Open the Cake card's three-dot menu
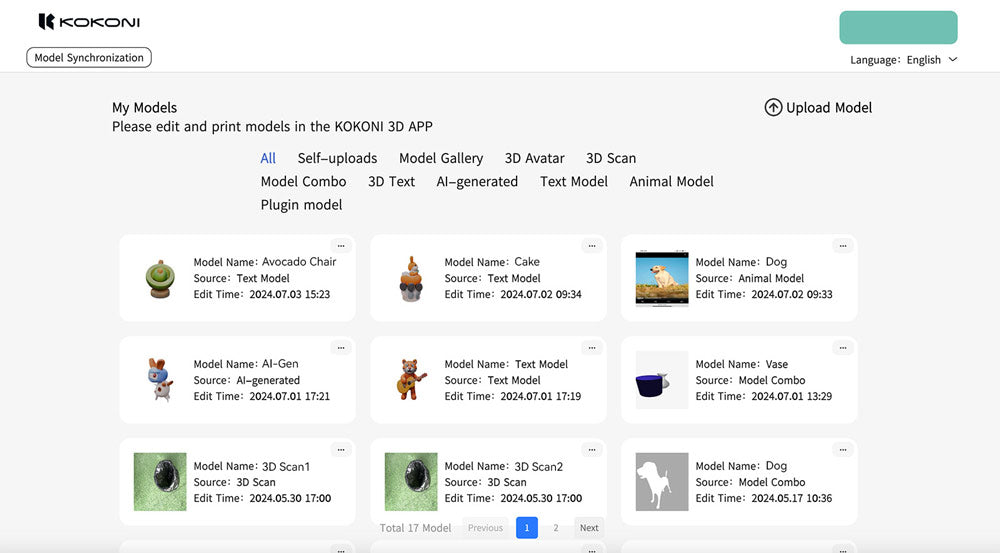This screenshot has width=1000, height=553. (x=592, y=245)
